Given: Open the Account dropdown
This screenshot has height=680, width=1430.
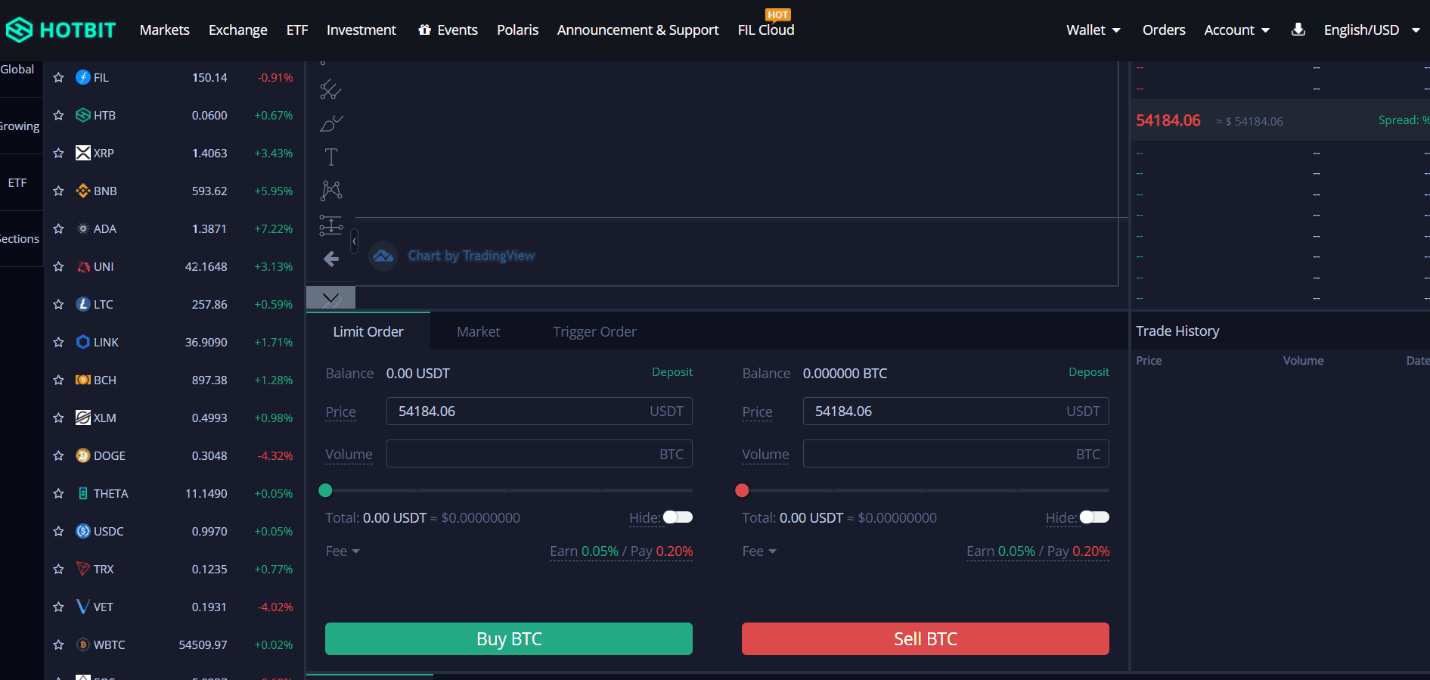Looking at the screenshot, I should 1237,30.
